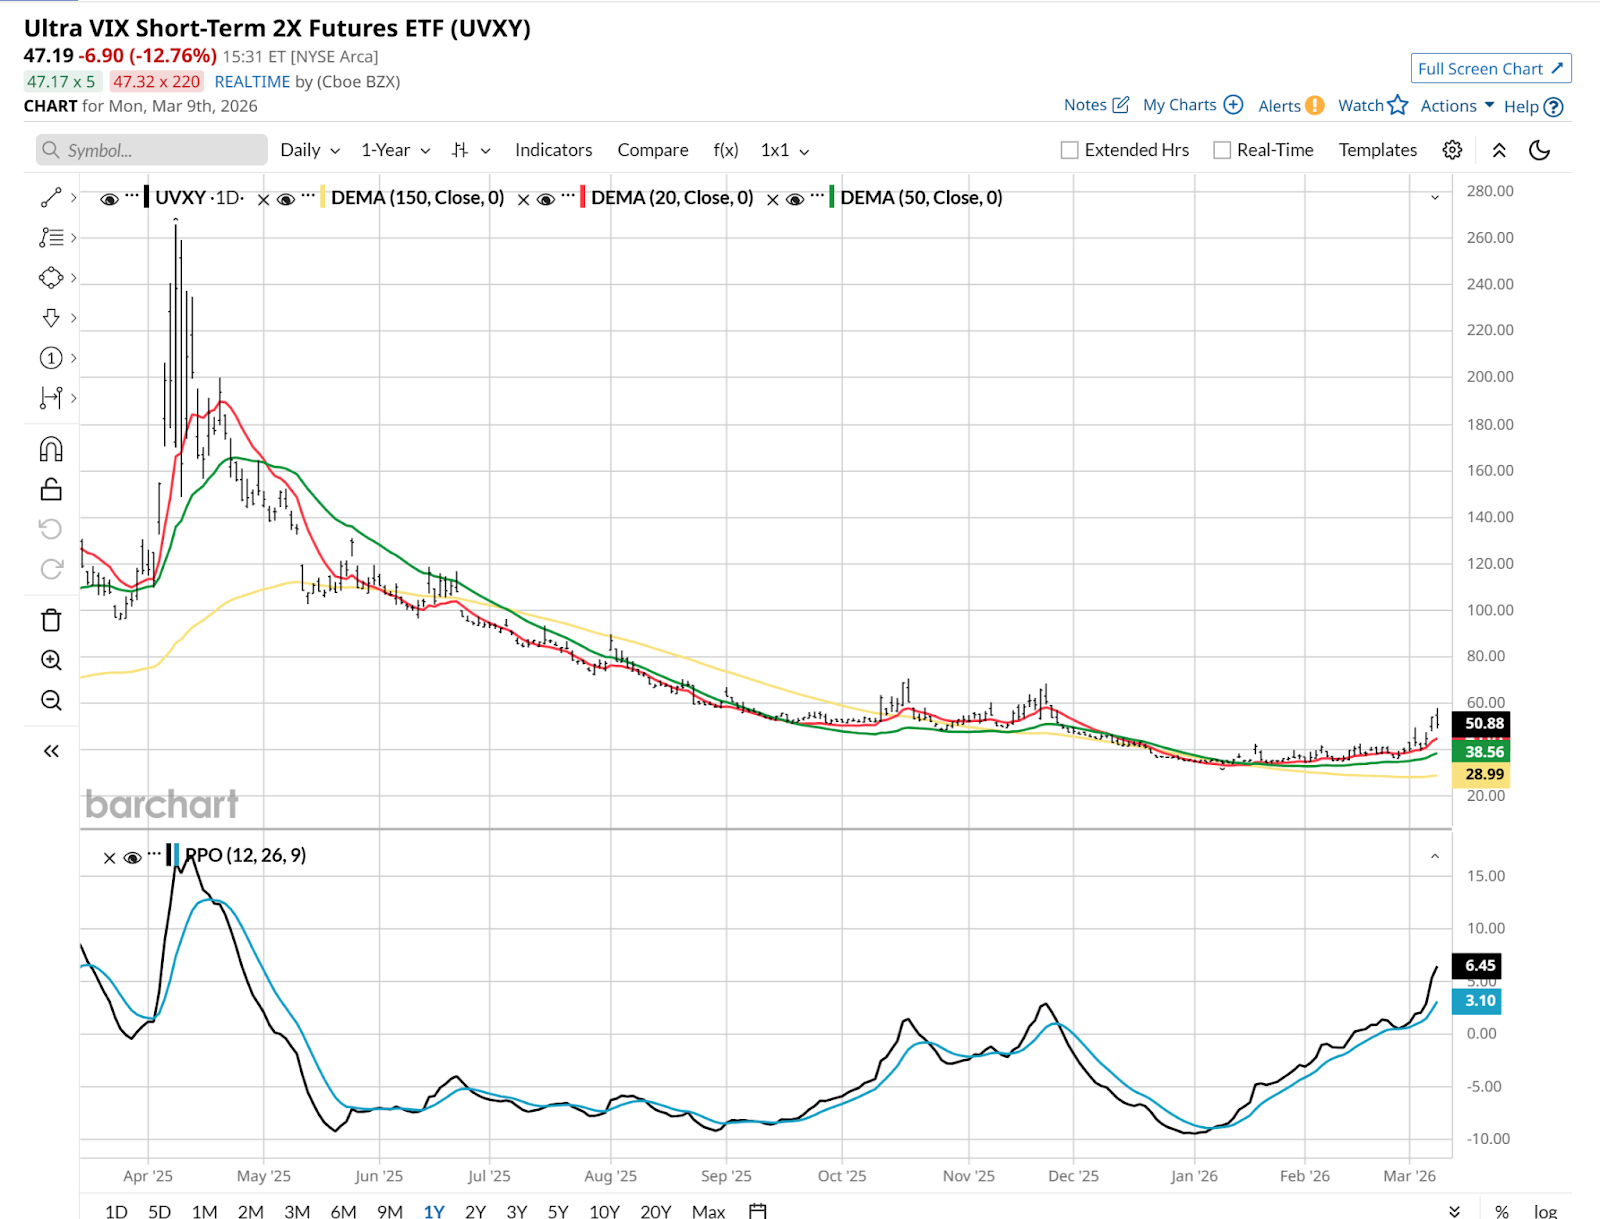Remove the PPO (12, 26, 9) study
Image resolution: width=1600 pixels, height=1219 pixels.
pyautogui.click(x=110, y=857)
